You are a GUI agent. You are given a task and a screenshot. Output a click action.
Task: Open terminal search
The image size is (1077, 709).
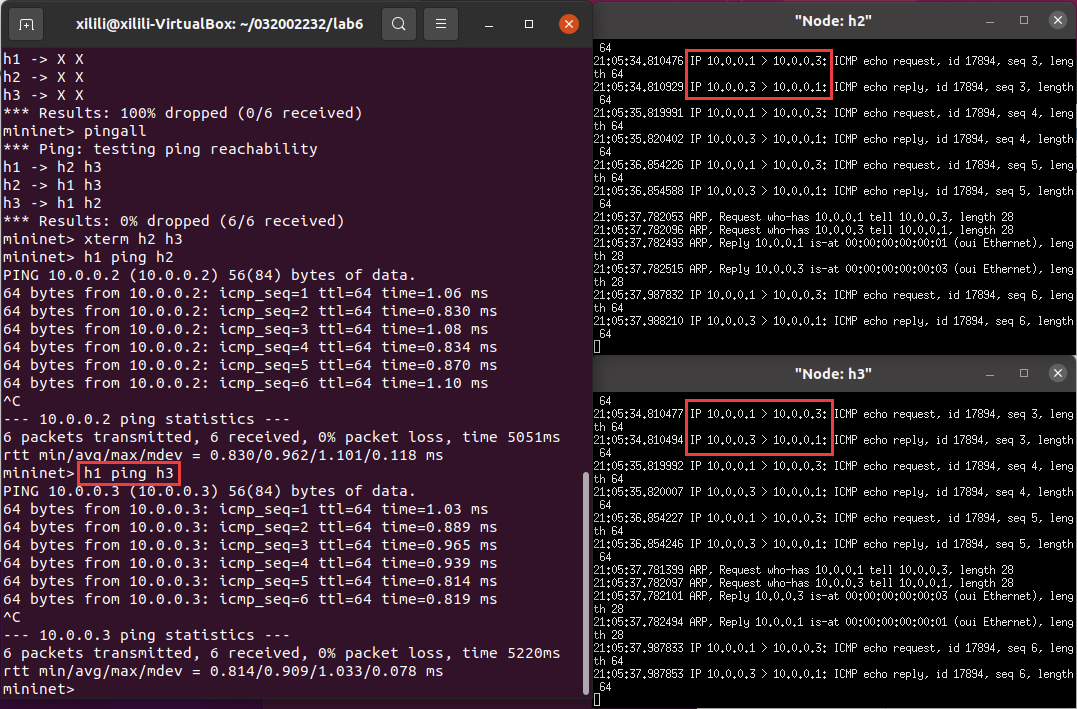point(398,25)
